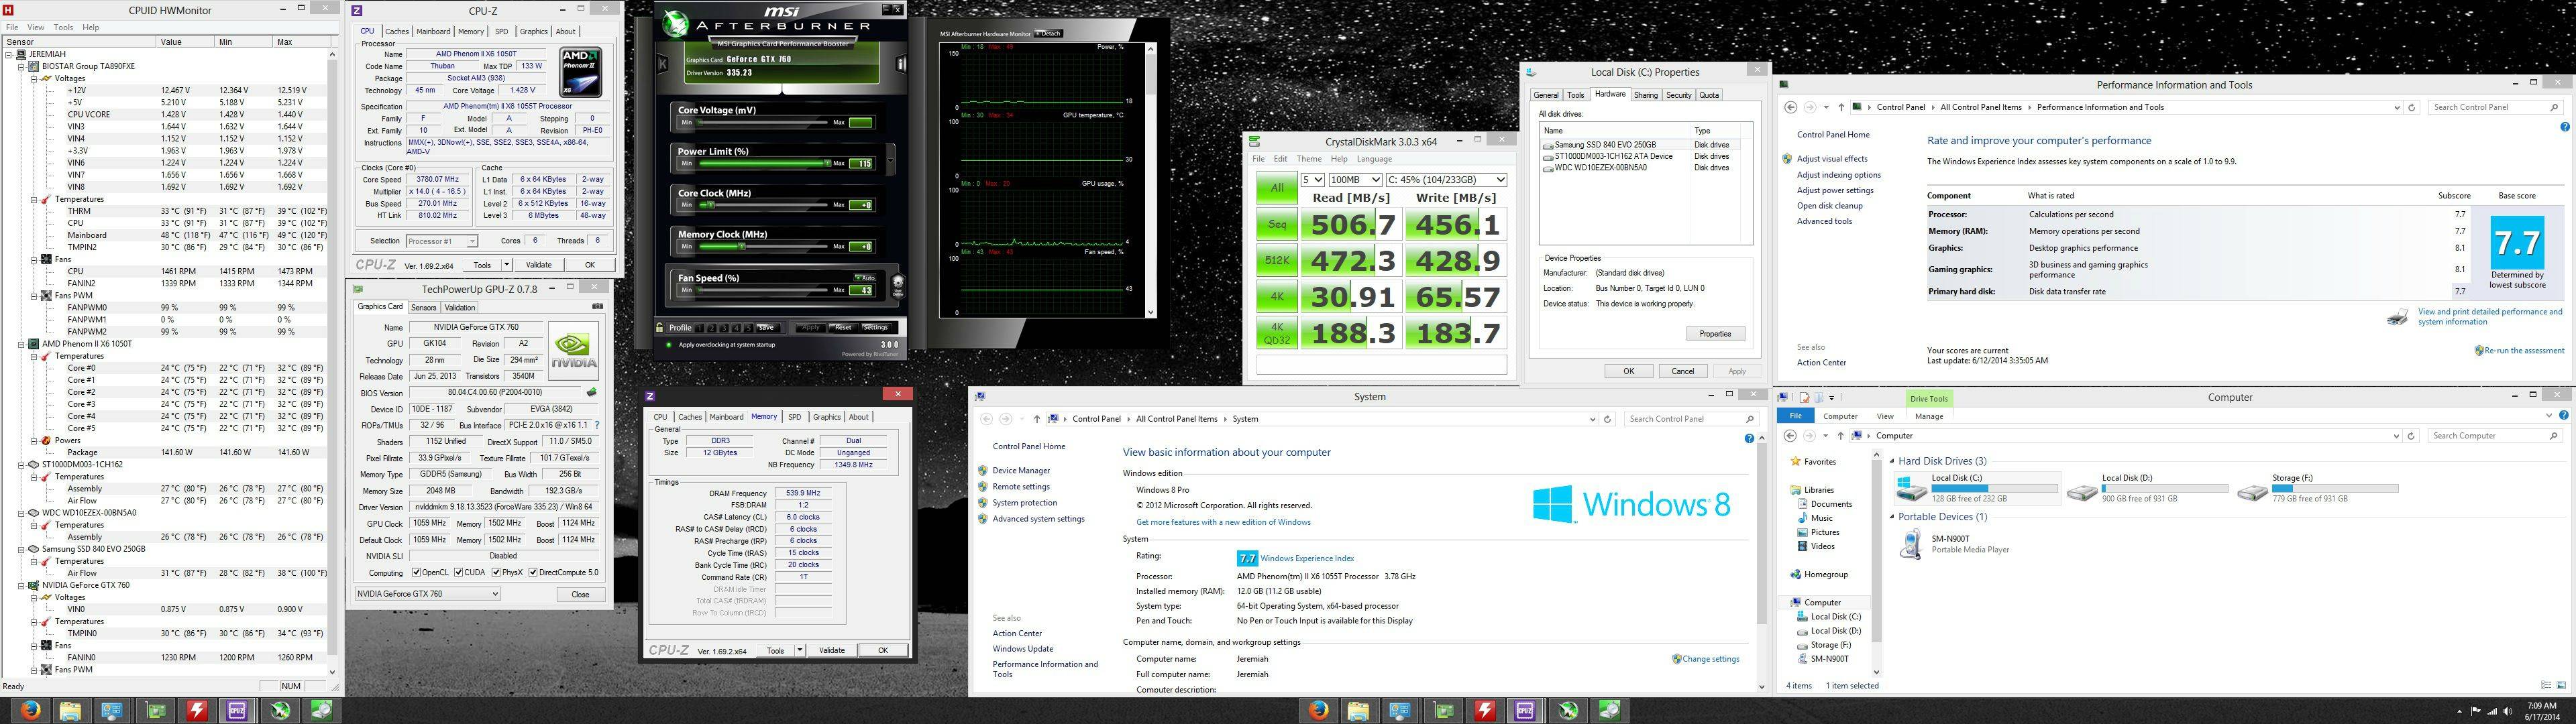Image resolution: width=2576 pixels, height=724 pixels.
Task: Open the Sensors tab in GPU-Z
Action: click(x=423, y=307)
